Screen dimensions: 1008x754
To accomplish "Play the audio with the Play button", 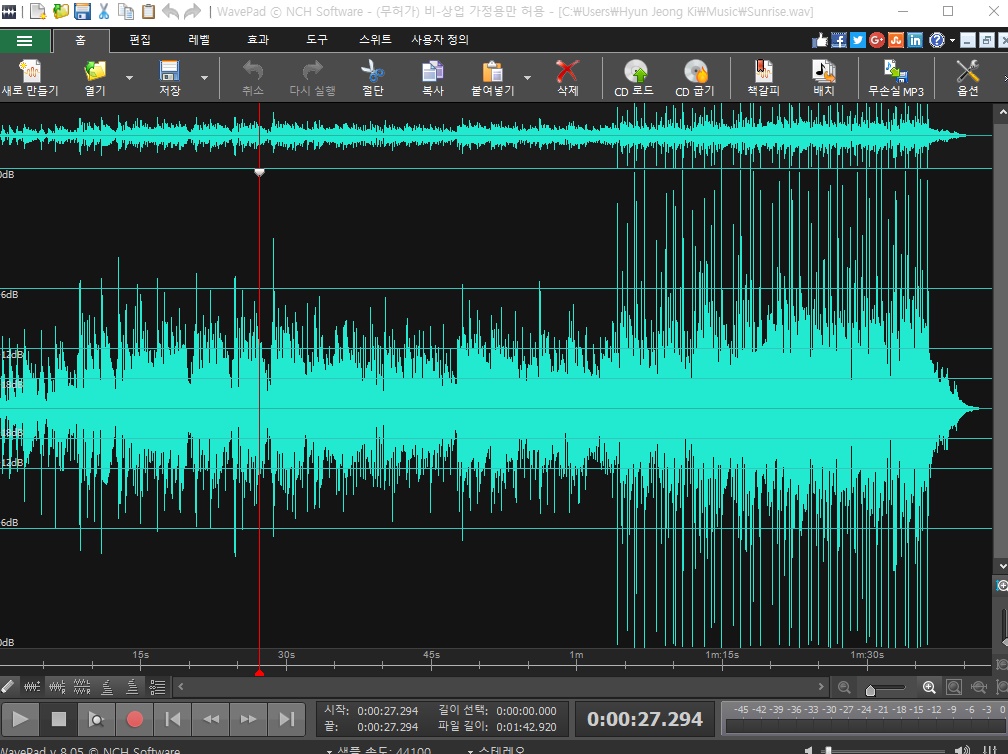I will pyautogui.click(x=20, y=719).
